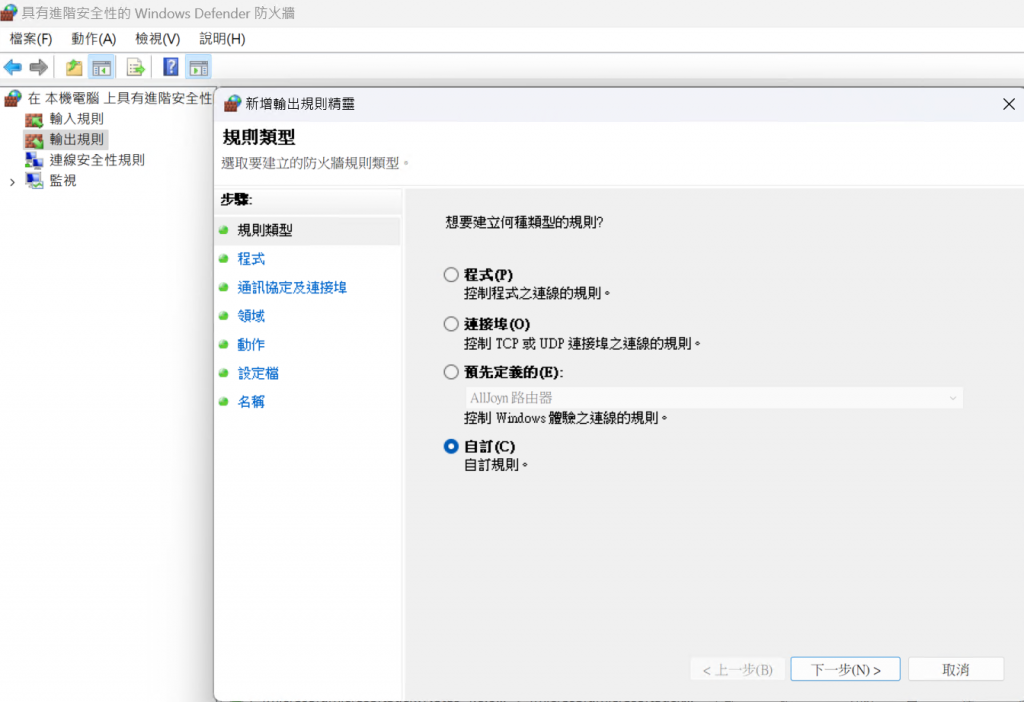Viewport: 1024px width, 702px height.
Task: Go to the 程式 step
Action: [251, 259]
